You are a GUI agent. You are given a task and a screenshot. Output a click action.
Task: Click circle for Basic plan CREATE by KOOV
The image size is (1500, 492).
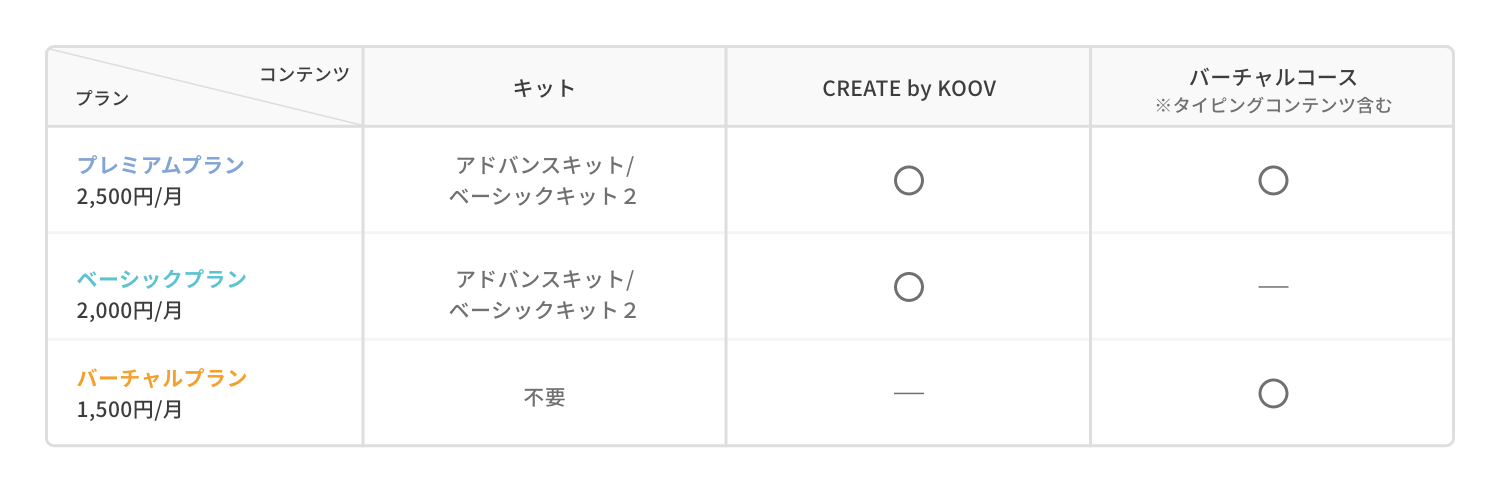point(908,287)
